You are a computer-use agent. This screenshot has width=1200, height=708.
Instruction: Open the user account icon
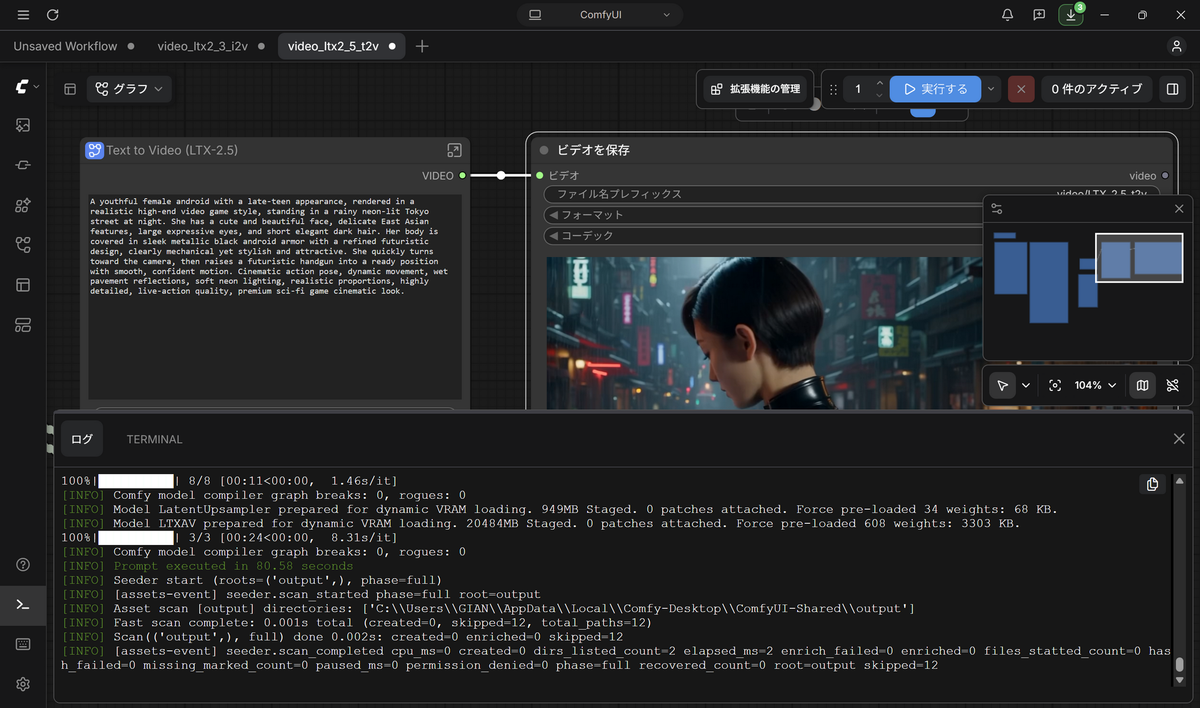(x=1176, y=46)
